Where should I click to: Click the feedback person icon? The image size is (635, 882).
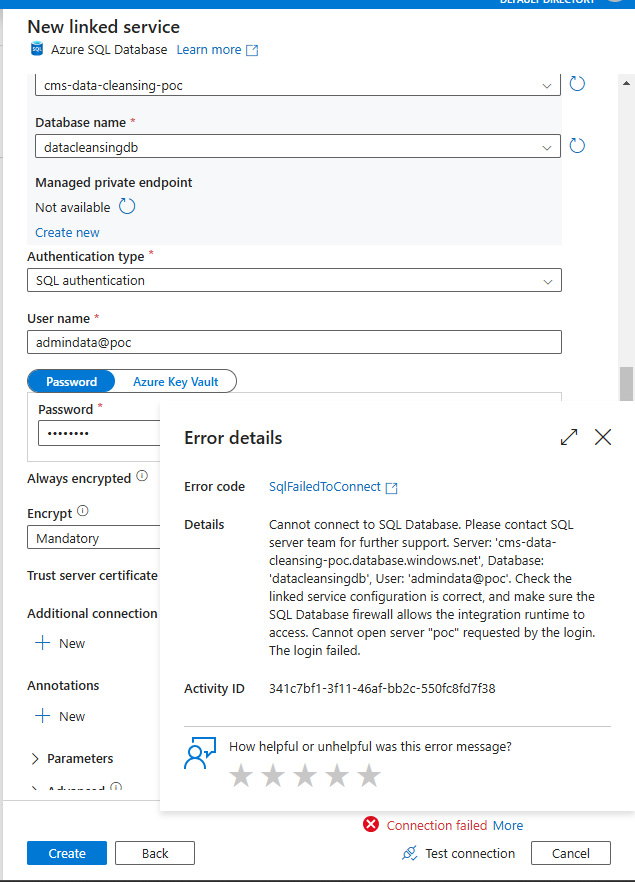click(200, 753)
